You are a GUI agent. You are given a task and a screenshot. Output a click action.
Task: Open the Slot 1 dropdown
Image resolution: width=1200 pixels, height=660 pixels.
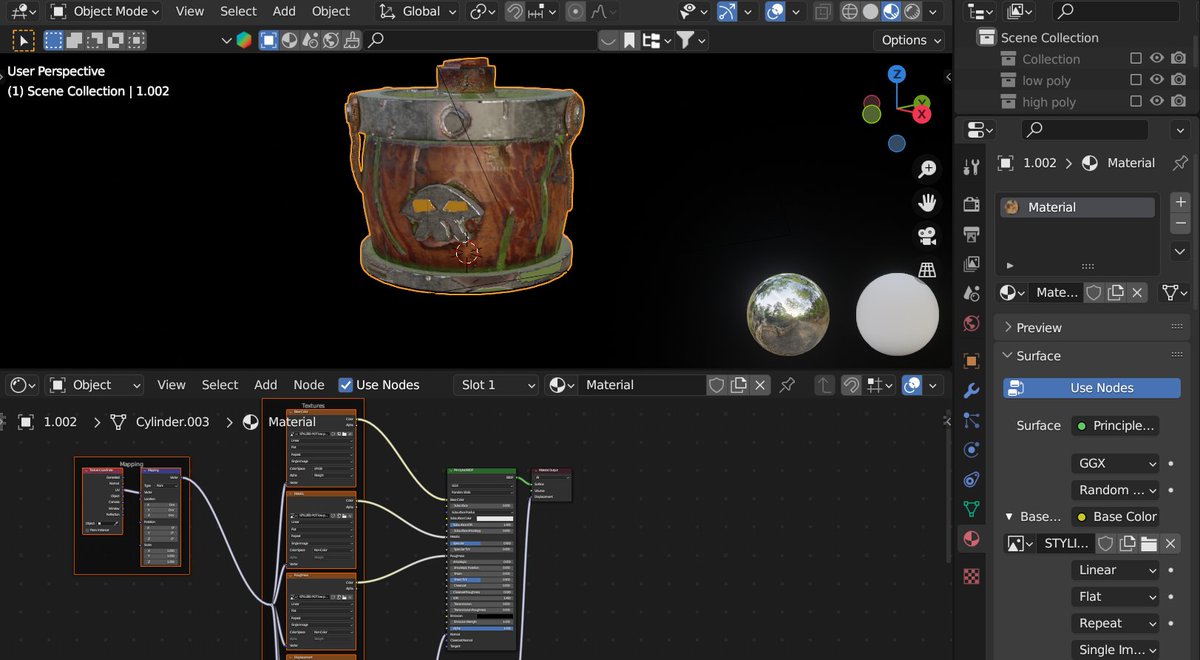click(x=496, y=385)
